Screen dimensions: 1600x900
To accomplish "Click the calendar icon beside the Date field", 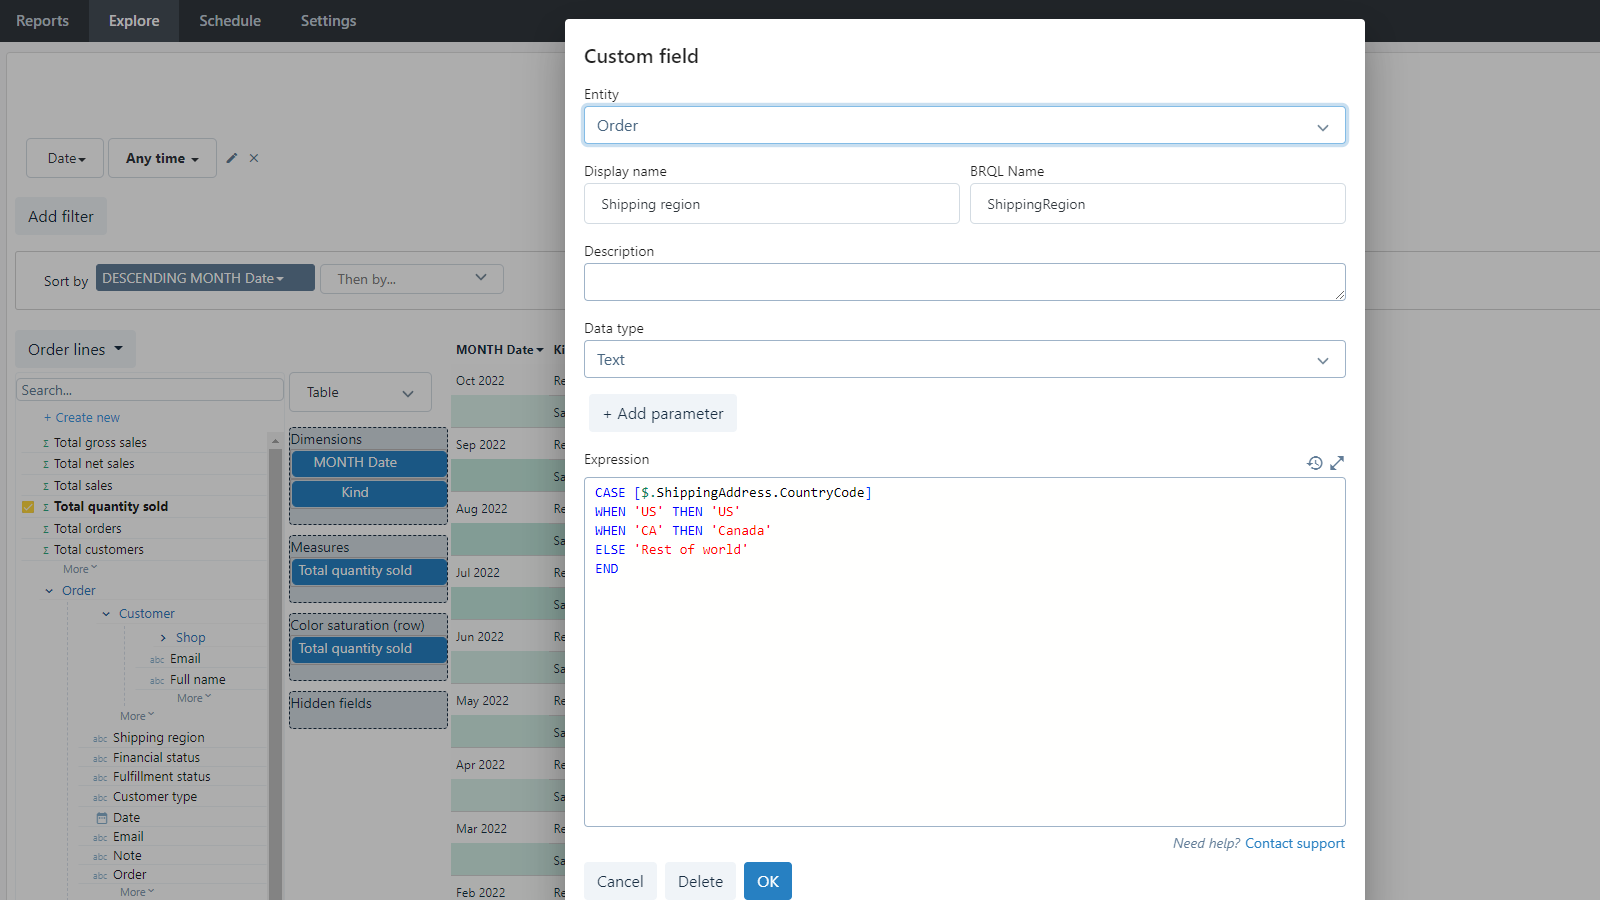I will pos(102,817).
